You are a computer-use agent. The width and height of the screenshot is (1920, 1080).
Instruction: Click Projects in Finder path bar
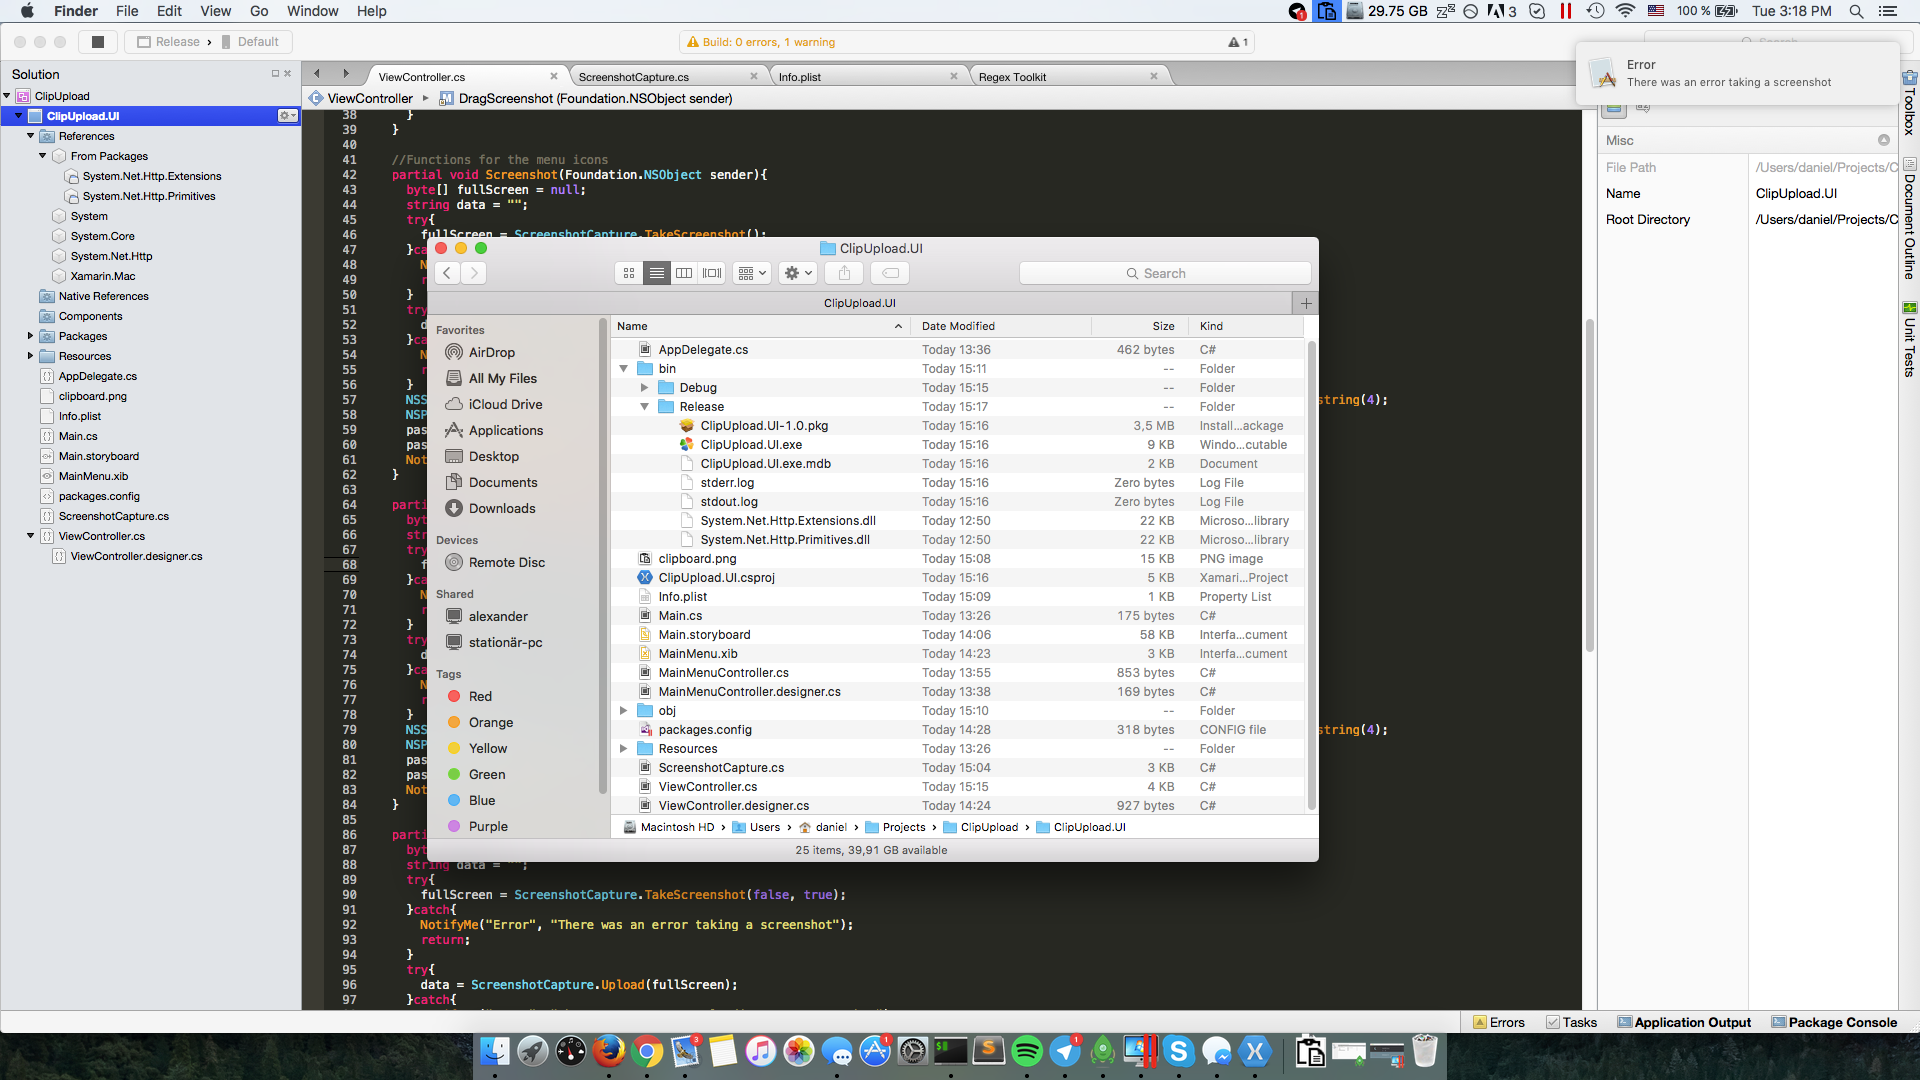tap(895, 827)
